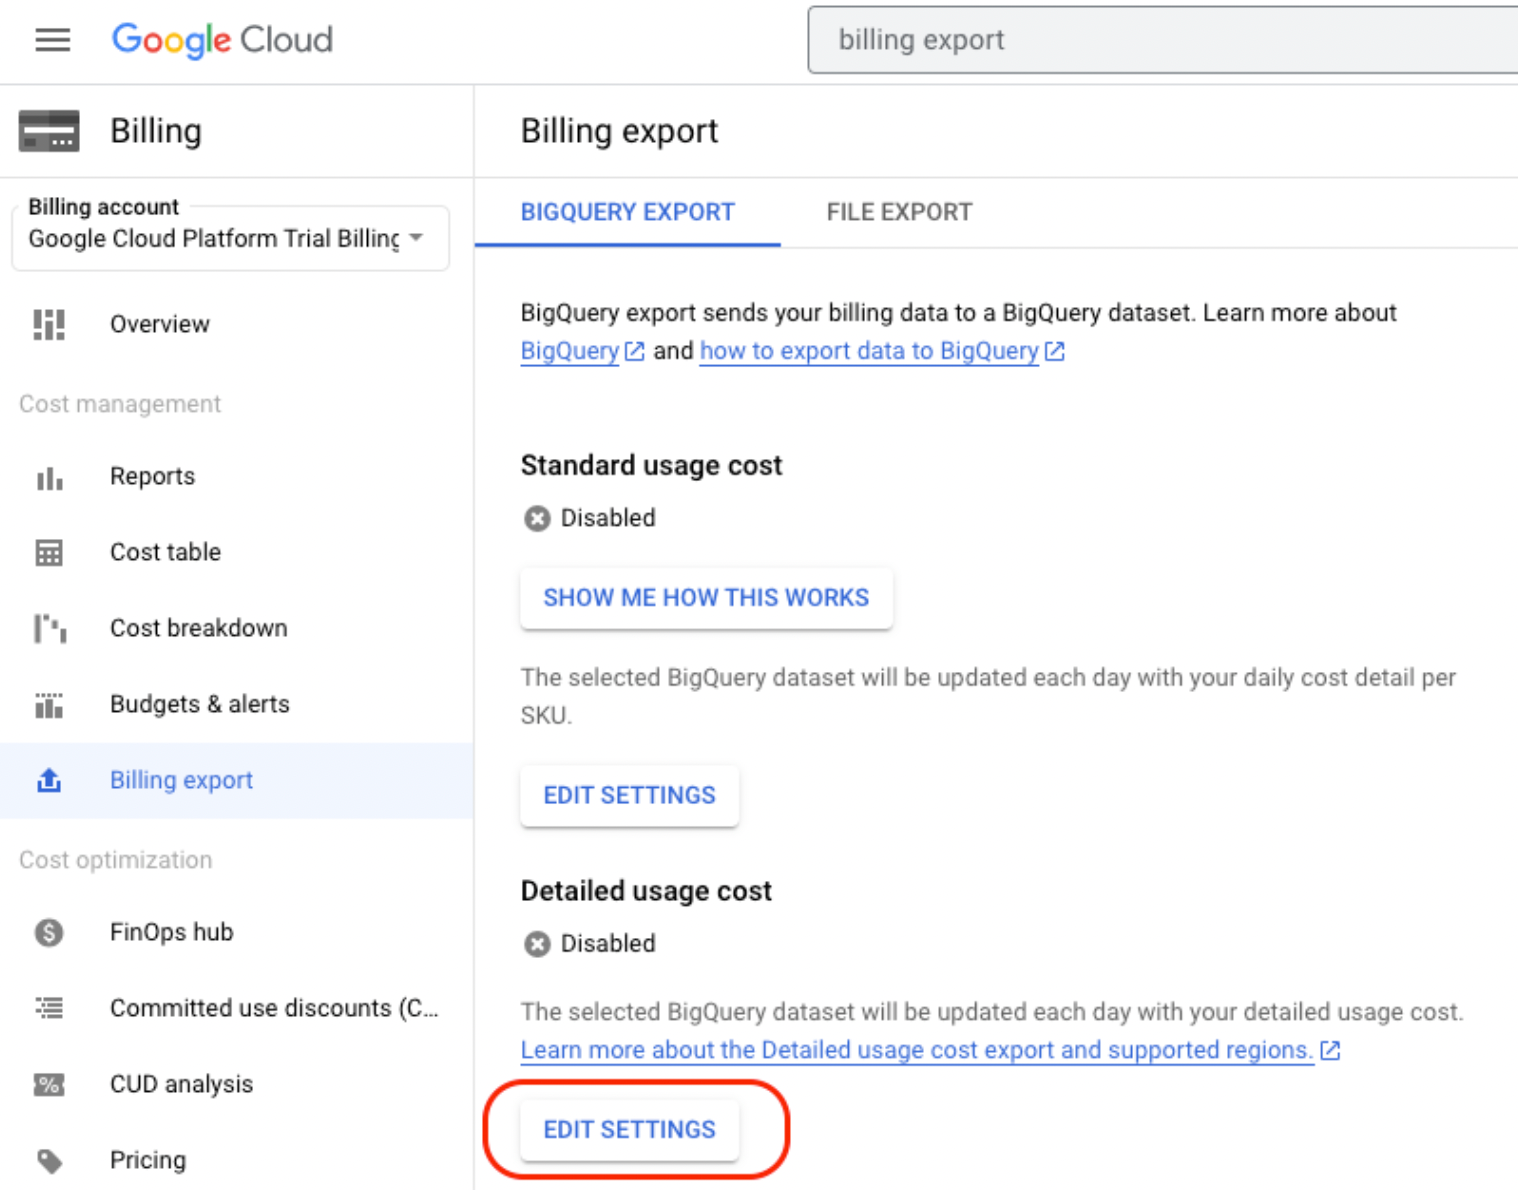Click the Billing credit card icon
This screenshot has height=1190, width=1518.
[48, 130]
